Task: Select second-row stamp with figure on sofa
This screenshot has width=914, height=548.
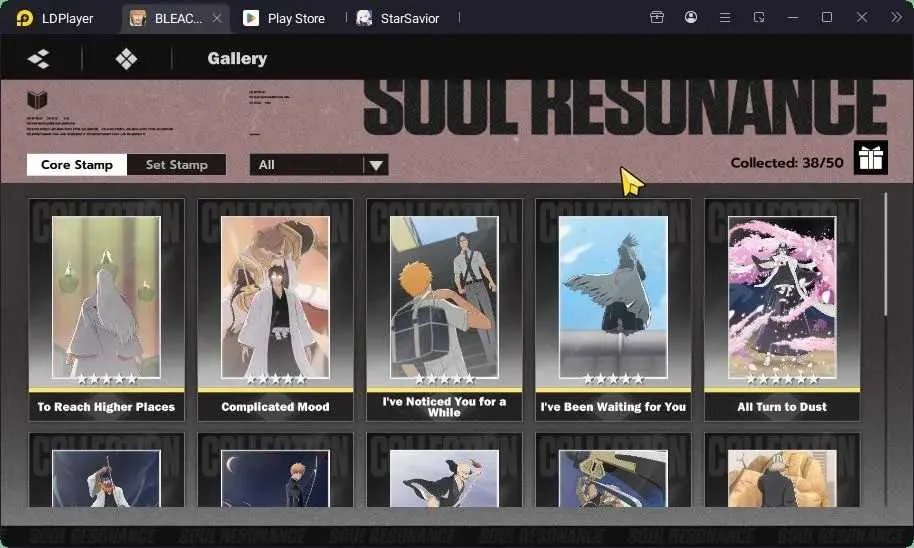Action: [782, 470]
